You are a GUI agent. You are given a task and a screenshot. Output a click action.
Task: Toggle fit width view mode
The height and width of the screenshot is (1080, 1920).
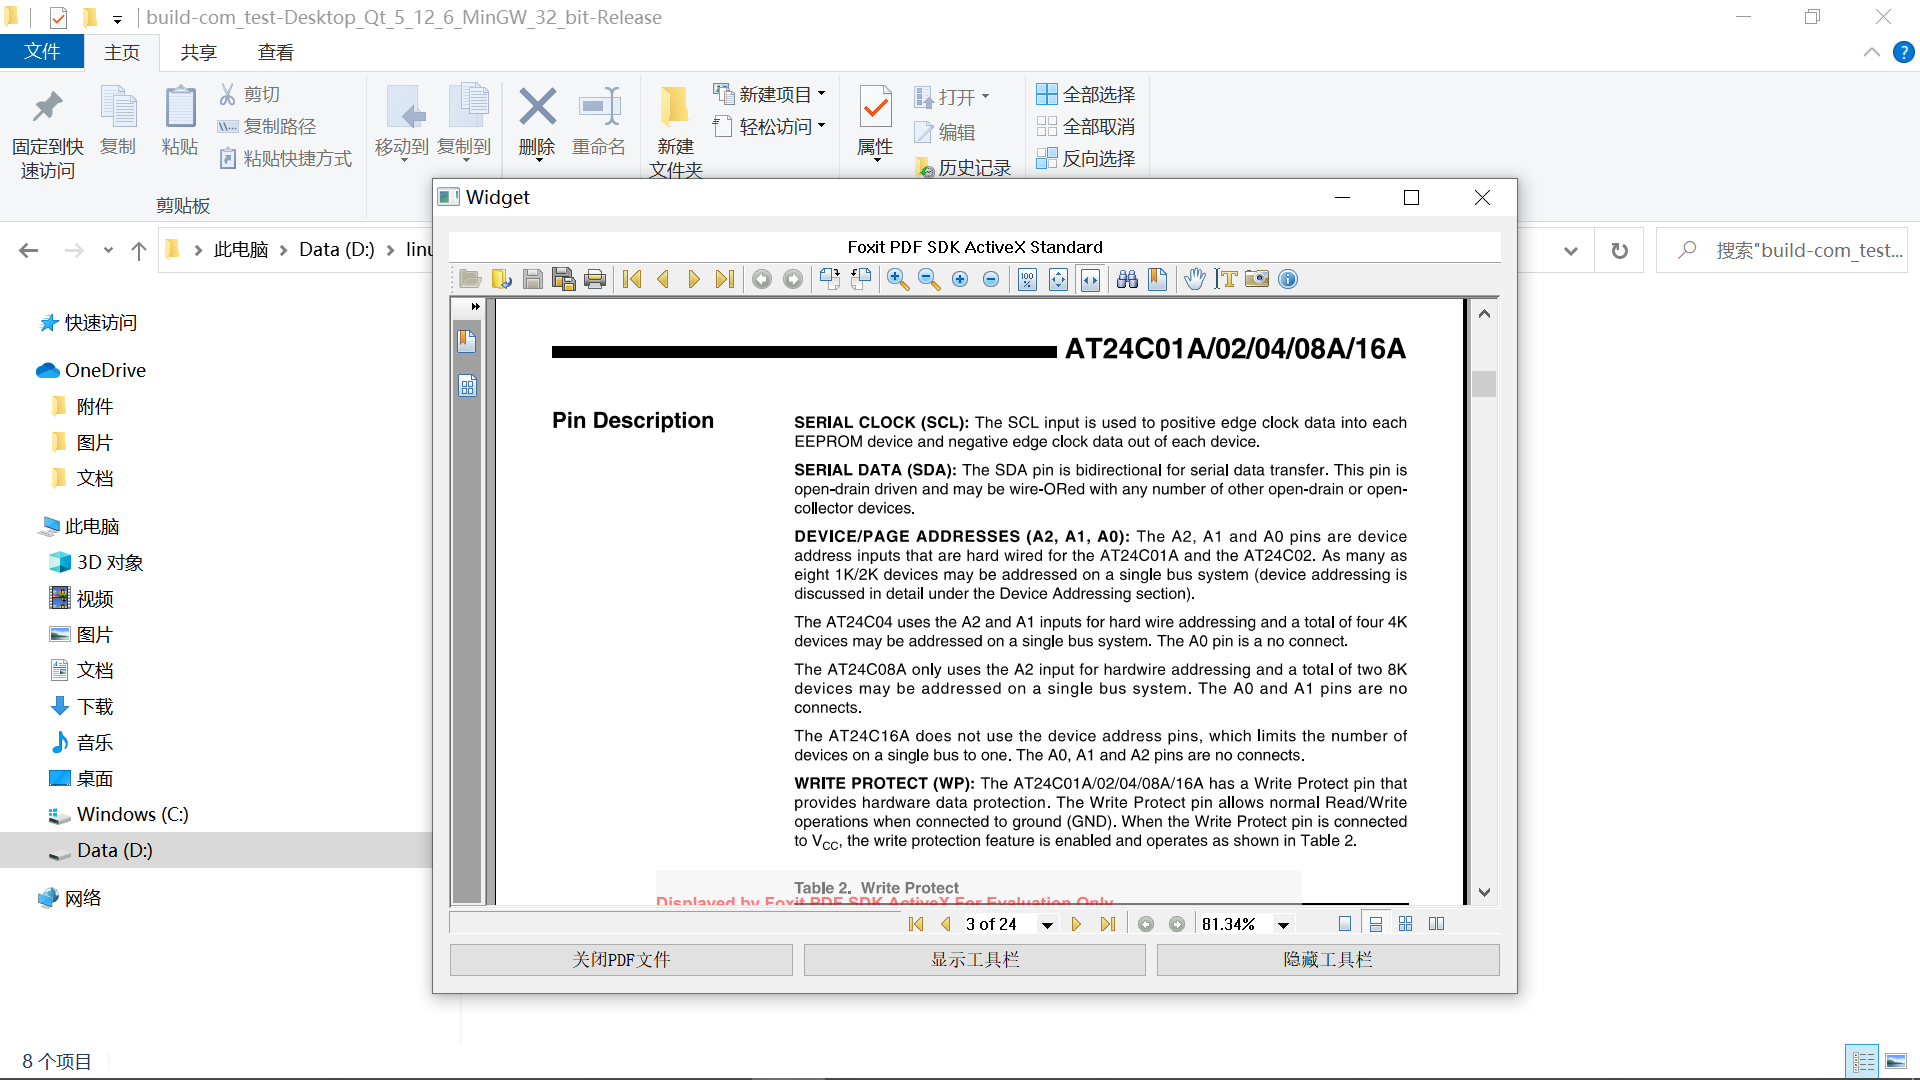[x=1090, y=280]
